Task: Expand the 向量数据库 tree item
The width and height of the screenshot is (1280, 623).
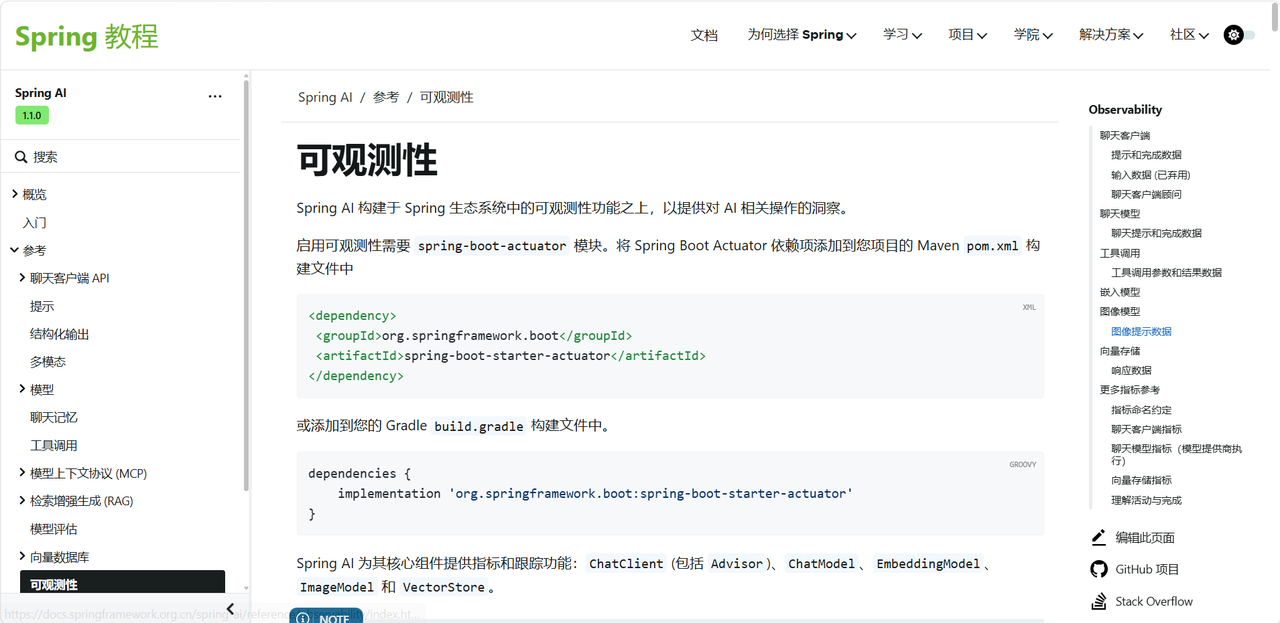Action: coord(22,556)
